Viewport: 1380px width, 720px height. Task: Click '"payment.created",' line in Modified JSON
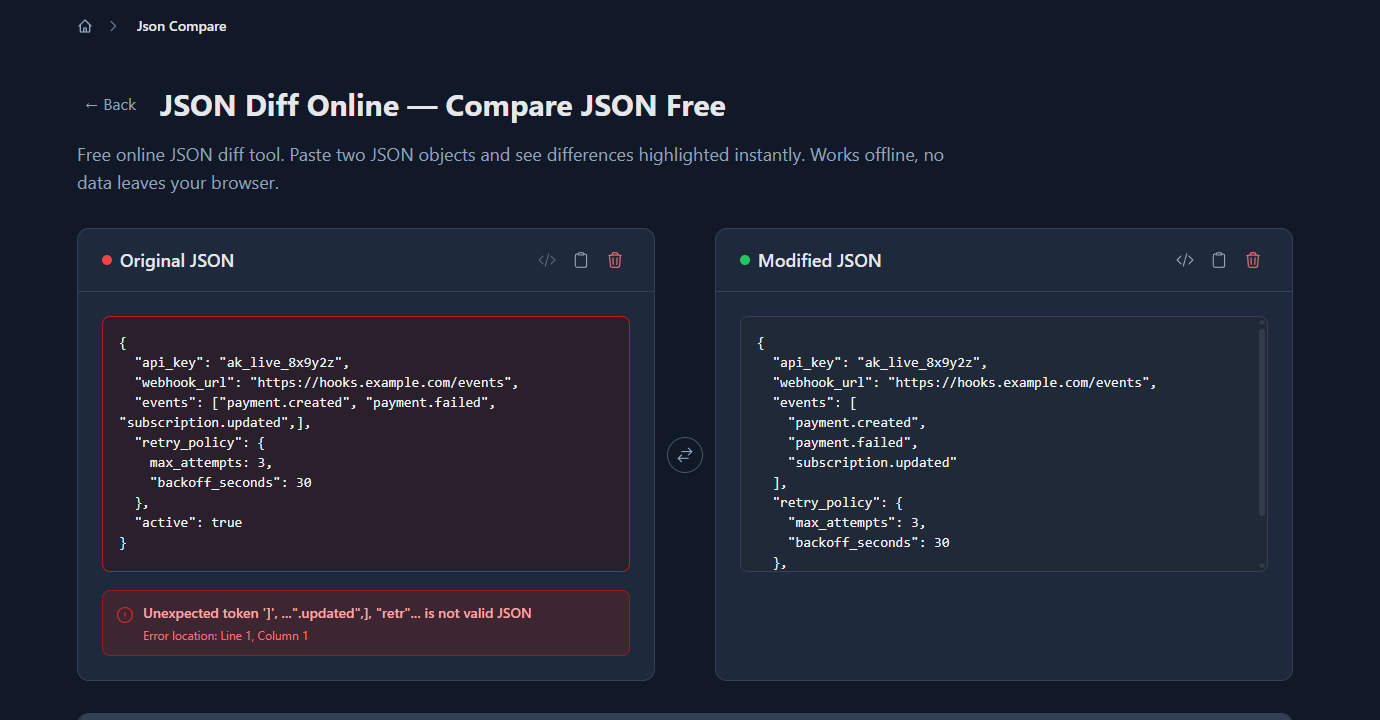[857, 423]
